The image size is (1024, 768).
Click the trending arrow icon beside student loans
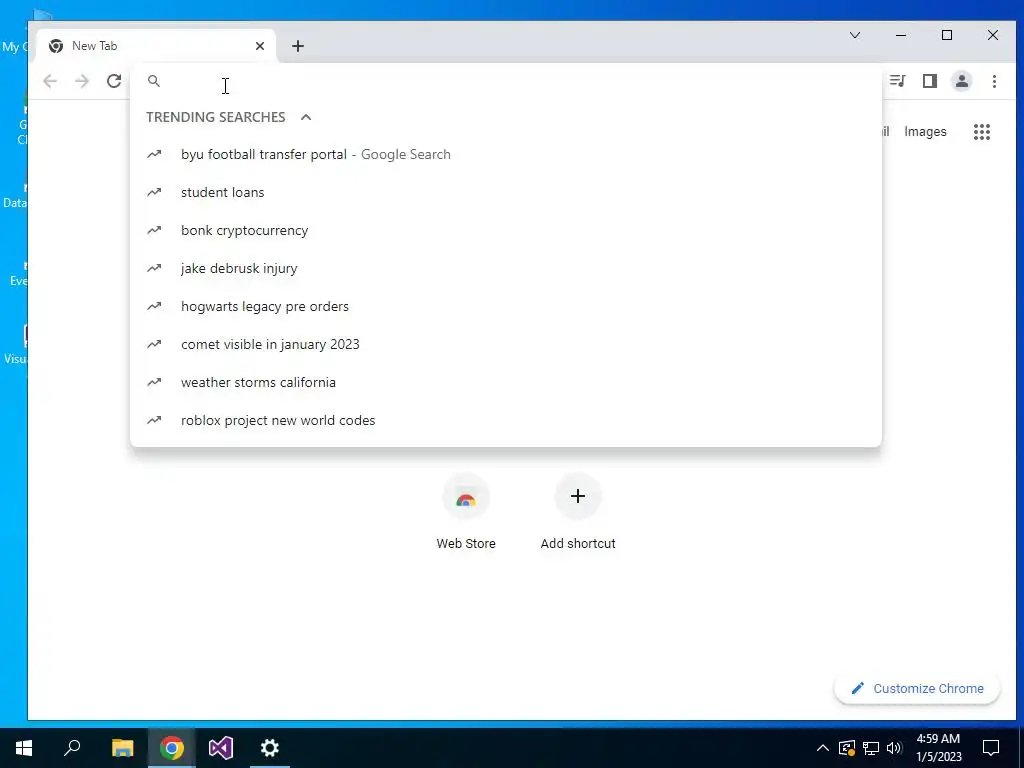[x=154, y=193]
